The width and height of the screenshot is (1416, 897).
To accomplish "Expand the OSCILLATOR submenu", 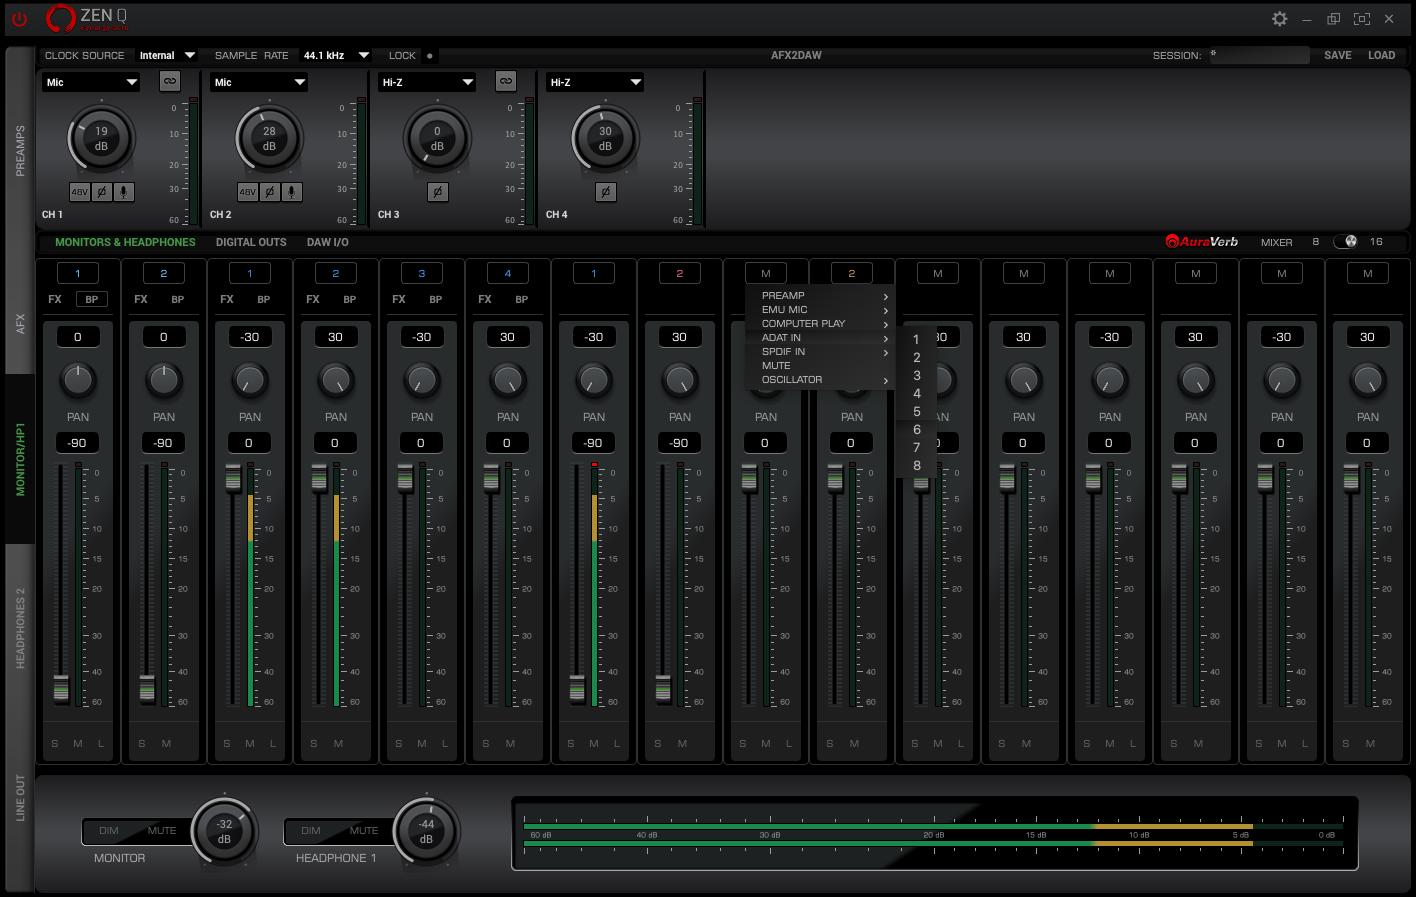I will click(x=821, y=380).
